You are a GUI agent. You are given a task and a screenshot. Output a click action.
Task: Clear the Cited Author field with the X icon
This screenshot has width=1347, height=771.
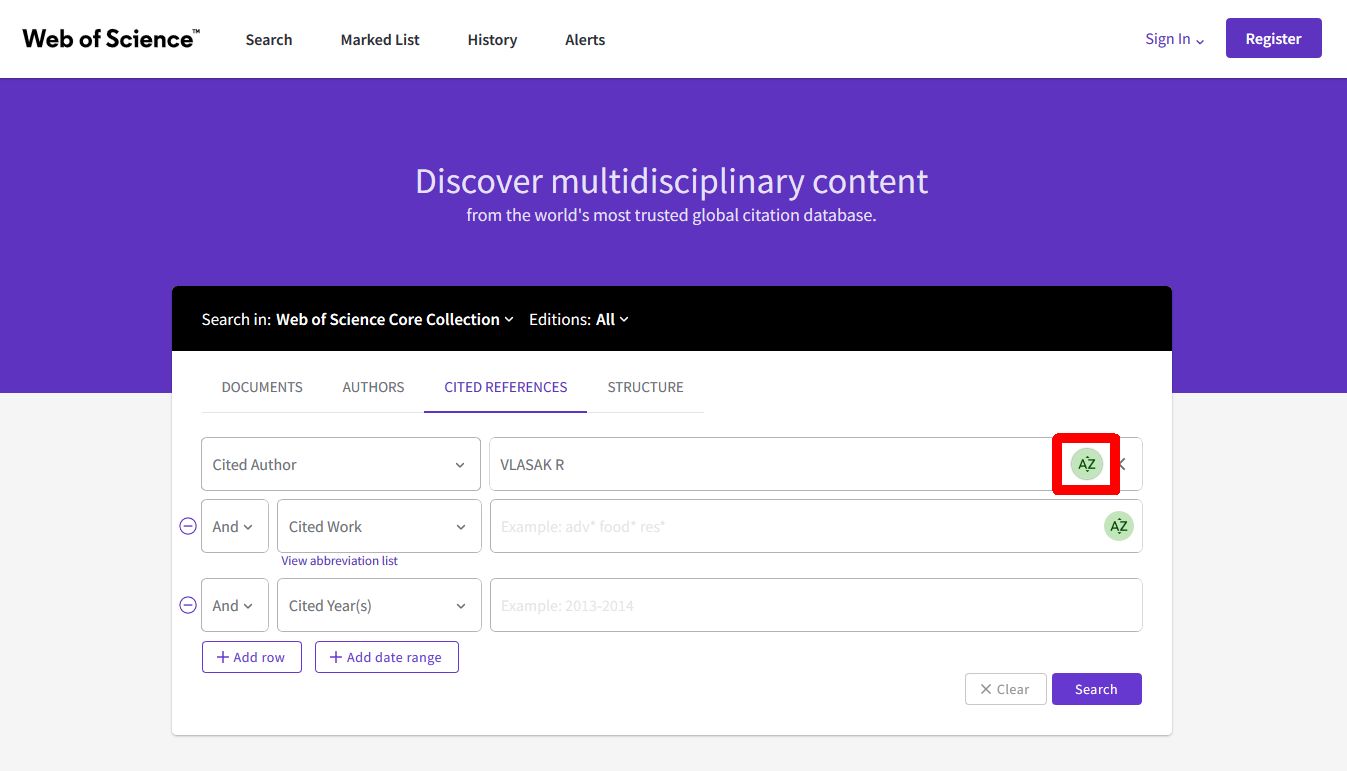point(1122,464)
